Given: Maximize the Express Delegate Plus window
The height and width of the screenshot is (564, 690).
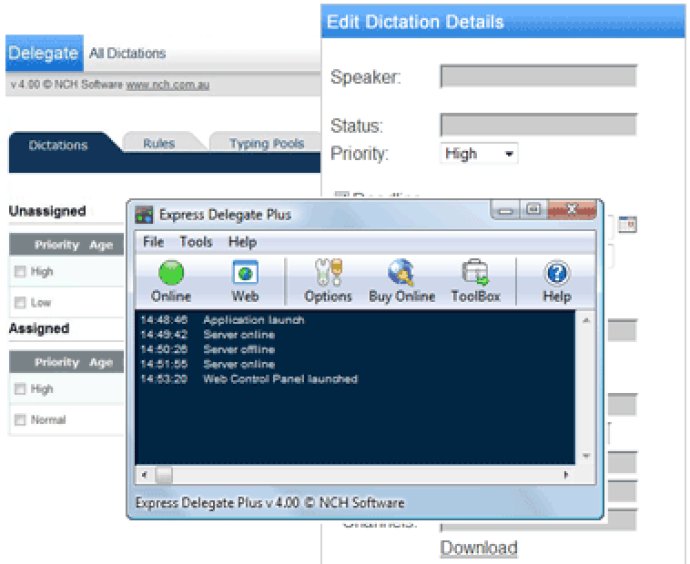Looking at the screenshot, I should coord(534,209).
